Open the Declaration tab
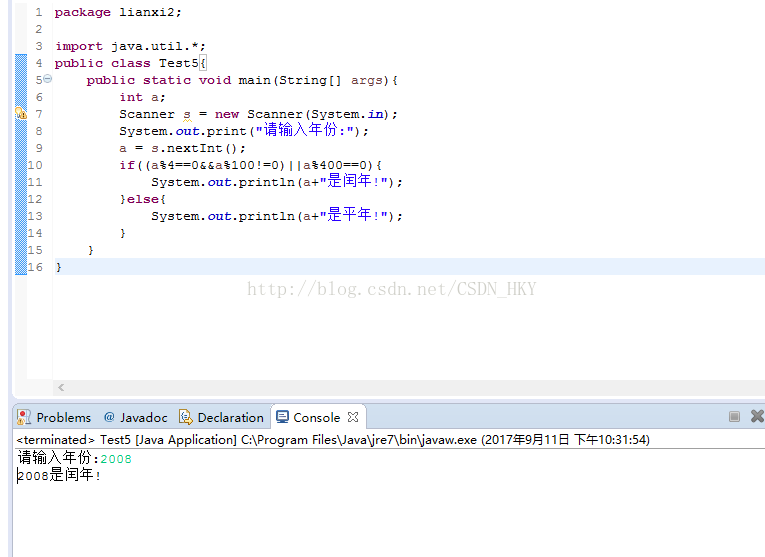Screen dimensions: 765x557 point(221,418)
